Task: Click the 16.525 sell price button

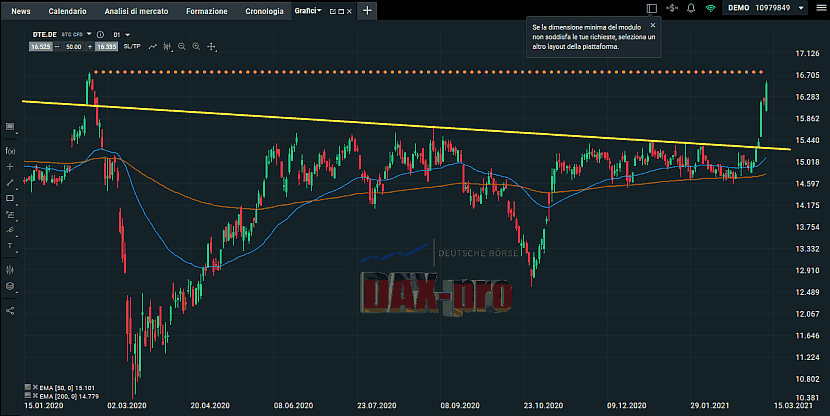Action: coord(40,47)
